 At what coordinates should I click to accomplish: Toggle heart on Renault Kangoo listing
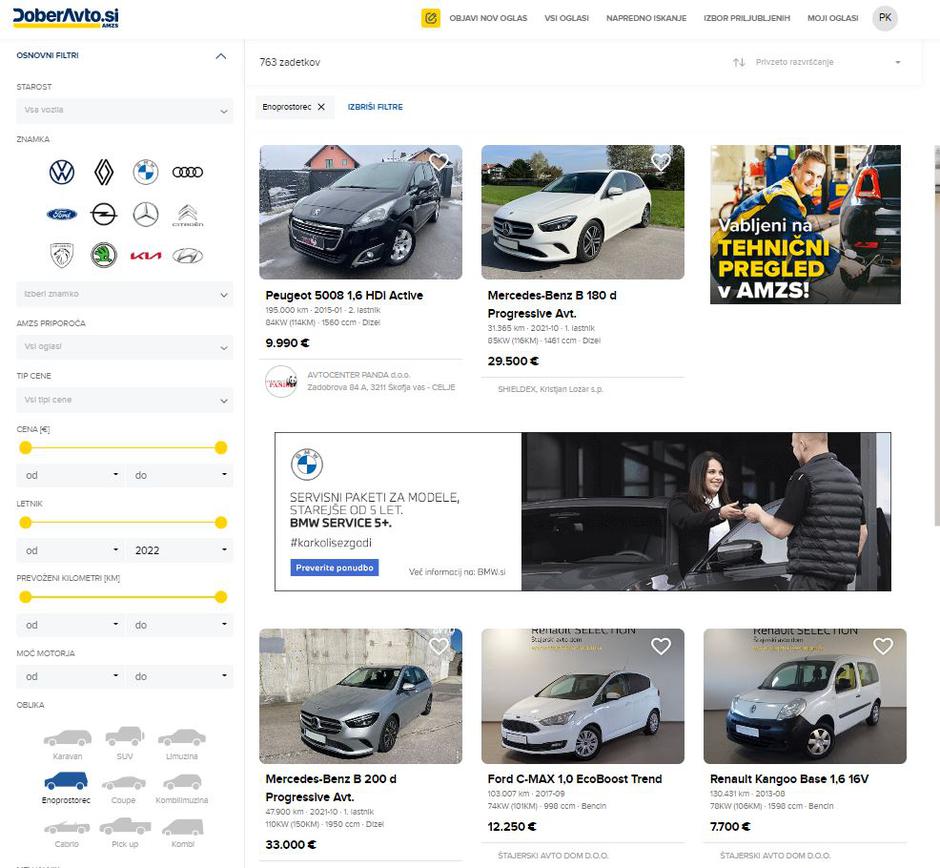[x=882, y=646]
